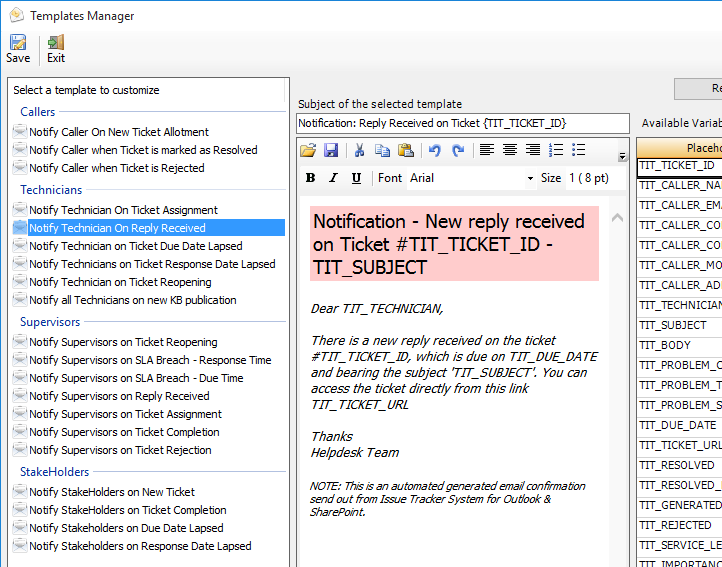
Task: Click the subject of the selected template field
Action: [x=463, y=123]
